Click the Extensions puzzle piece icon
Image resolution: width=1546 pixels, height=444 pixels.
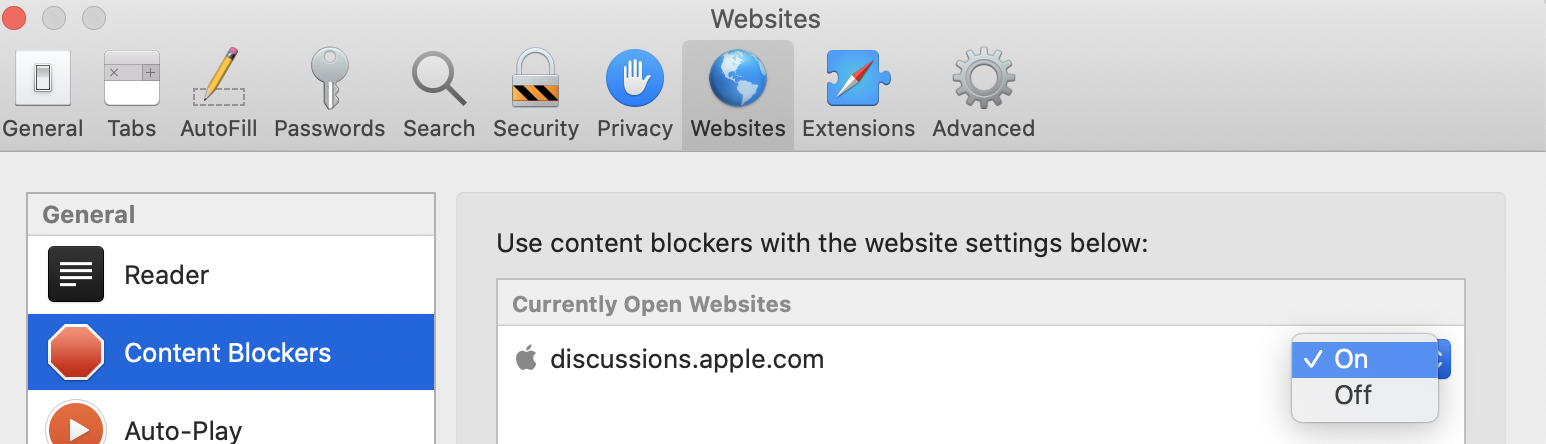point(857,78)
